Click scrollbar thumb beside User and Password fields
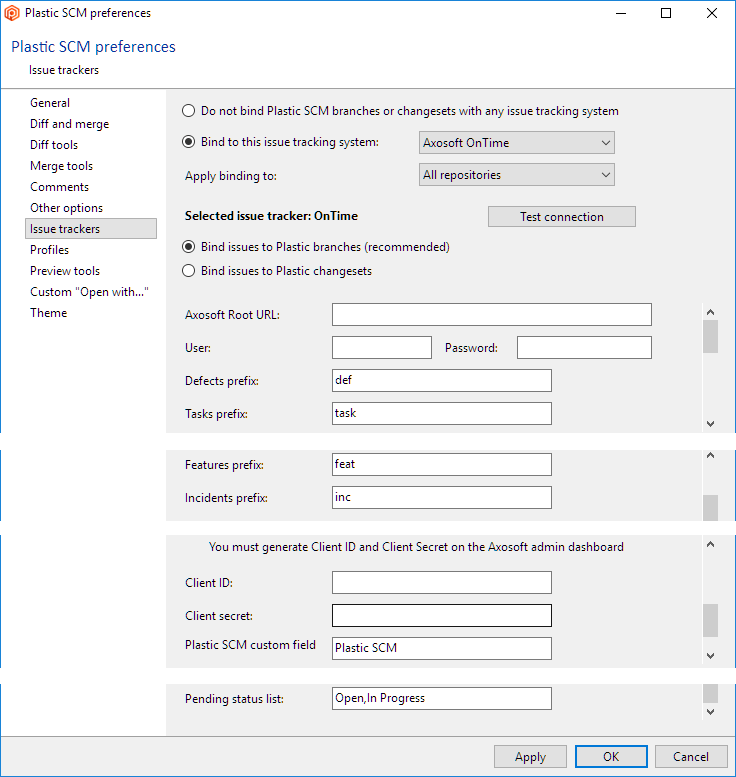Viewport: 736px width, 777px height. 710,336
